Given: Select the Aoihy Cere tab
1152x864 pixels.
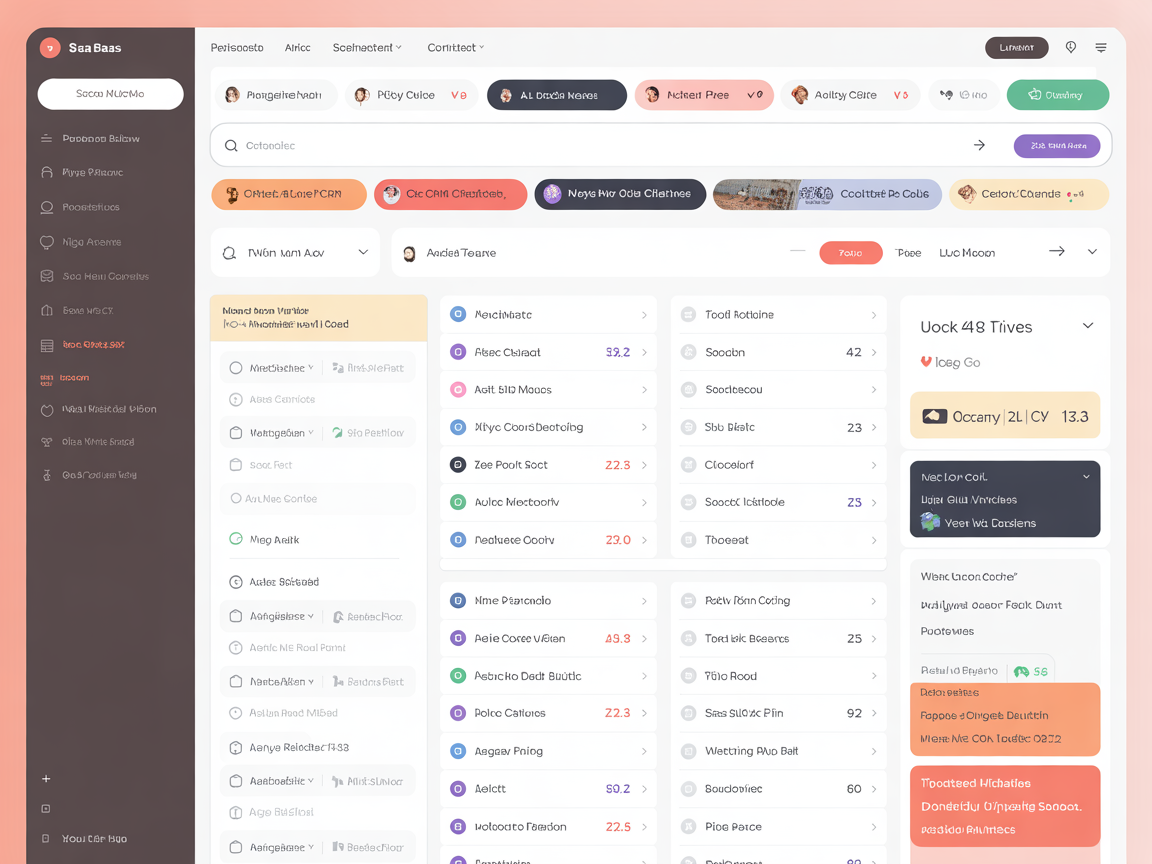Looking at the screenshot, I should click(x=850, y=95).
